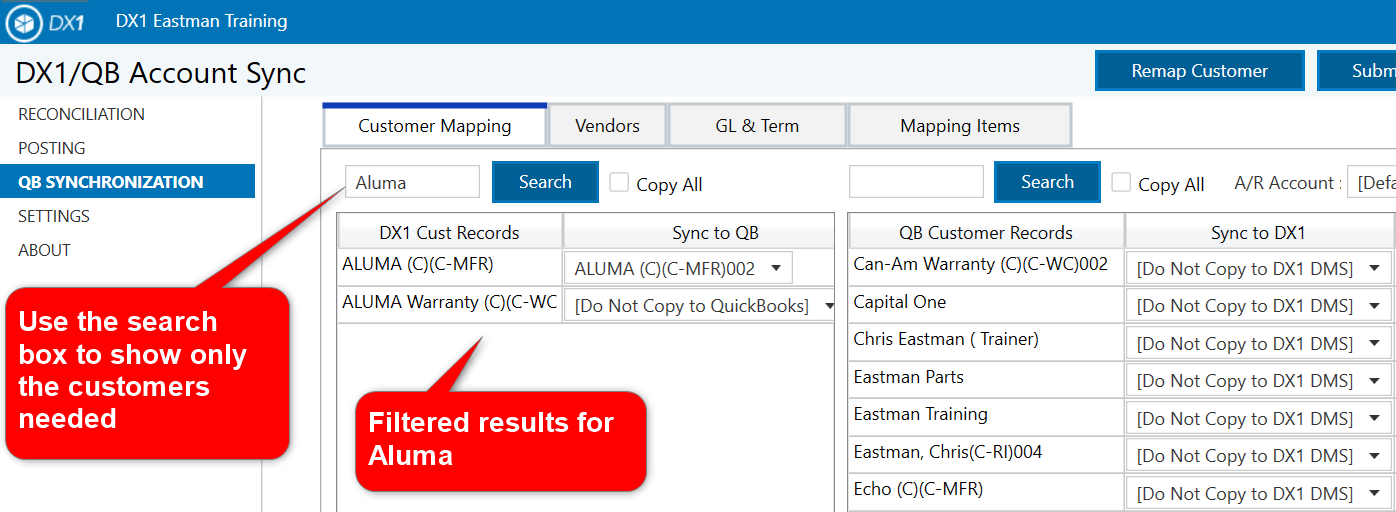Open Eastman Parts sync to DX1 dropdown
Image resolution: width=1396 pixels, height=512 pixels.
[x=1258, y=381]
